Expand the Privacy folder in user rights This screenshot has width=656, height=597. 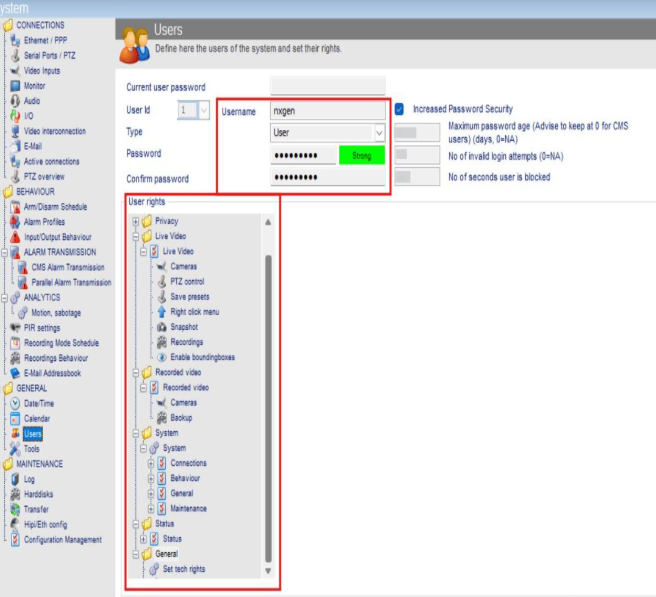tap(136, 221)
